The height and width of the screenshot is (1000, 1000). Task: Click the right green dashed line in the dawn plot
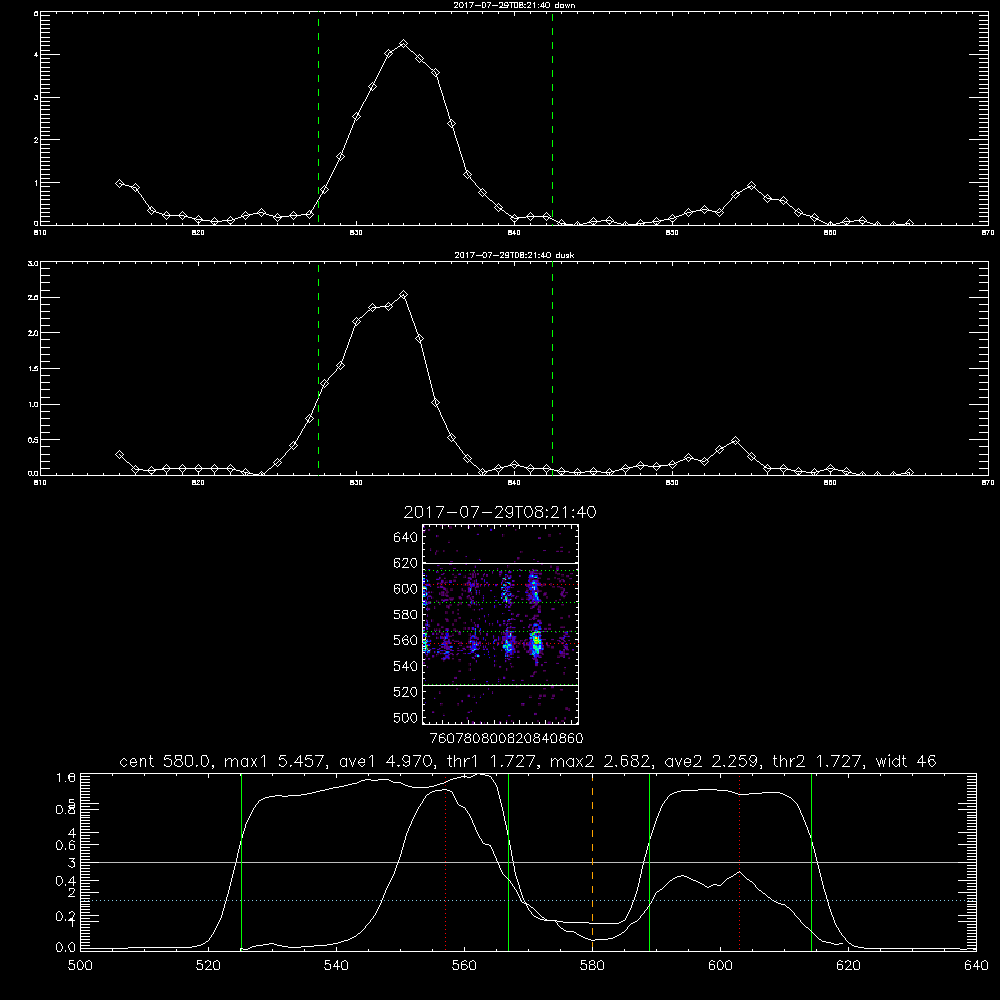pyautogui.click(x=552, y=118)
